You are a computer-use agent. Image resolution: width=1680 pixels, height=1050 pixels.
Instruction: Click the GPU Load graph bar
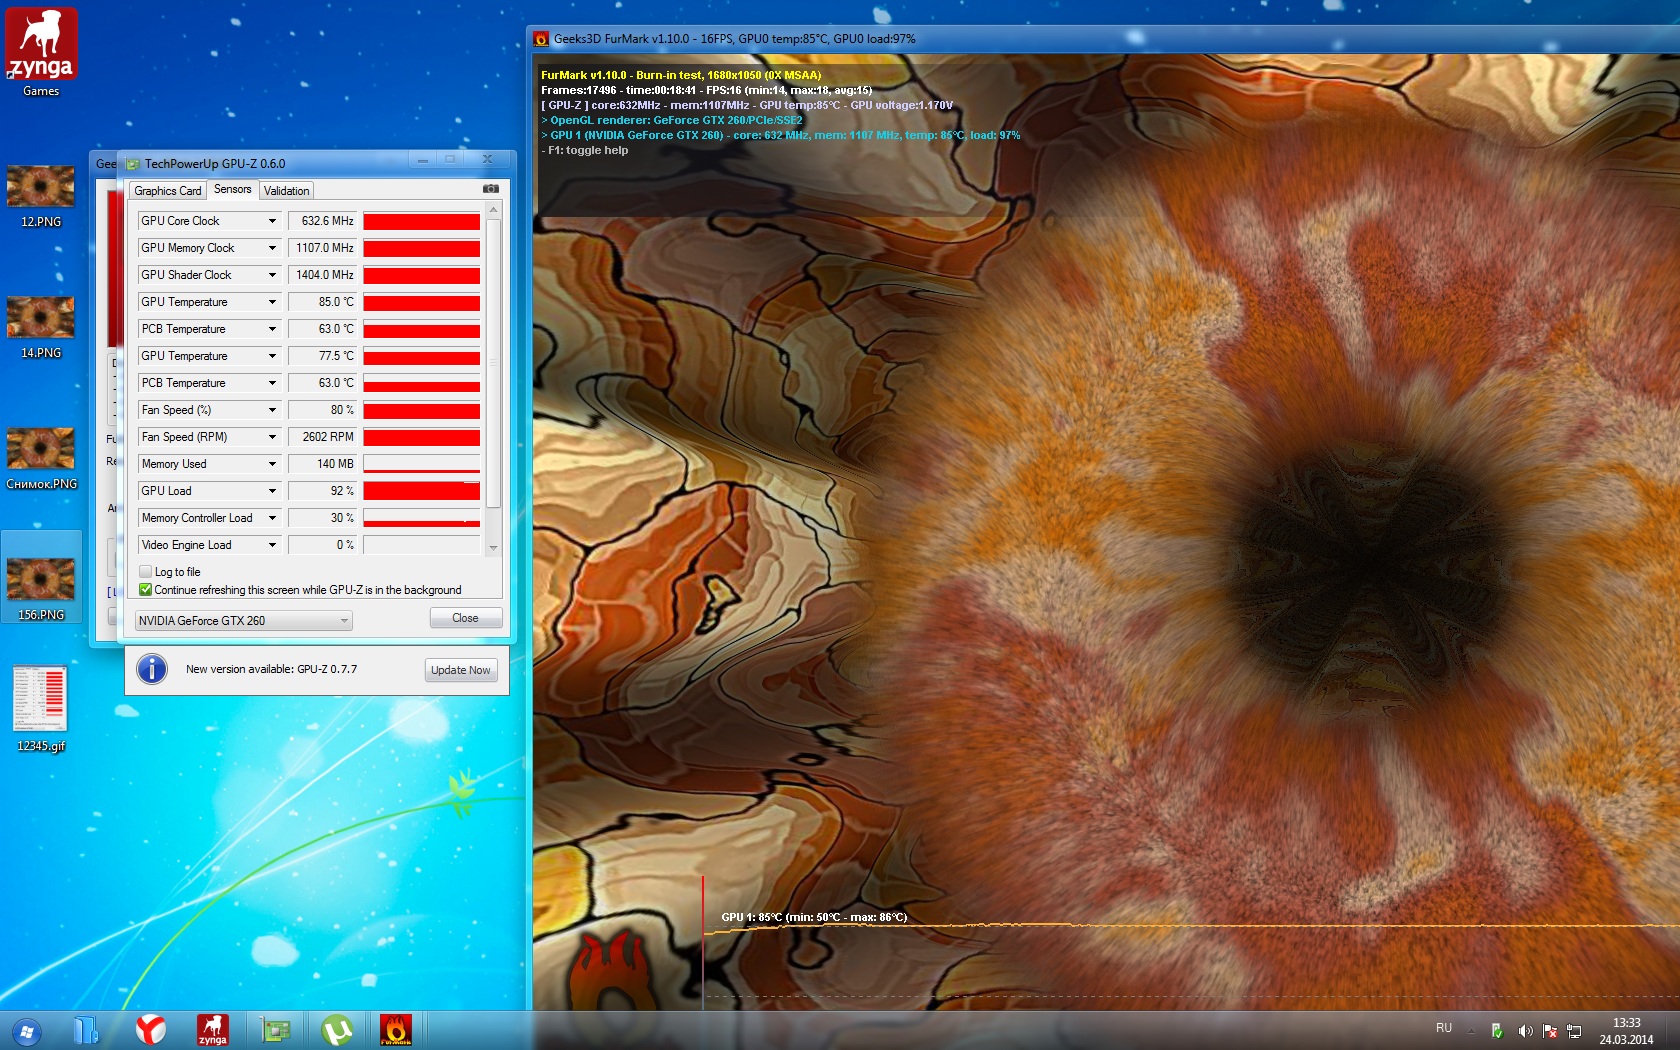[422, 491]
